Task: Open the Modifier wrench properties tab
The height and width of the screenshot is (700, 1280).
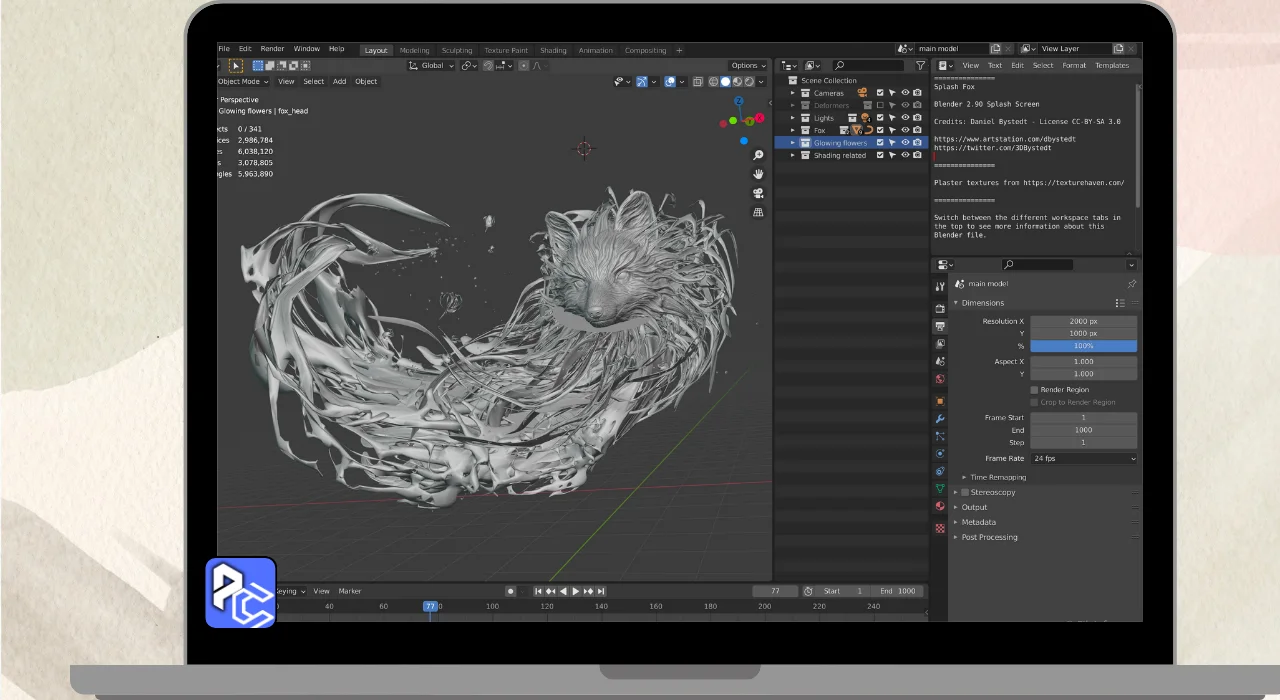Action: pos(940,419)
